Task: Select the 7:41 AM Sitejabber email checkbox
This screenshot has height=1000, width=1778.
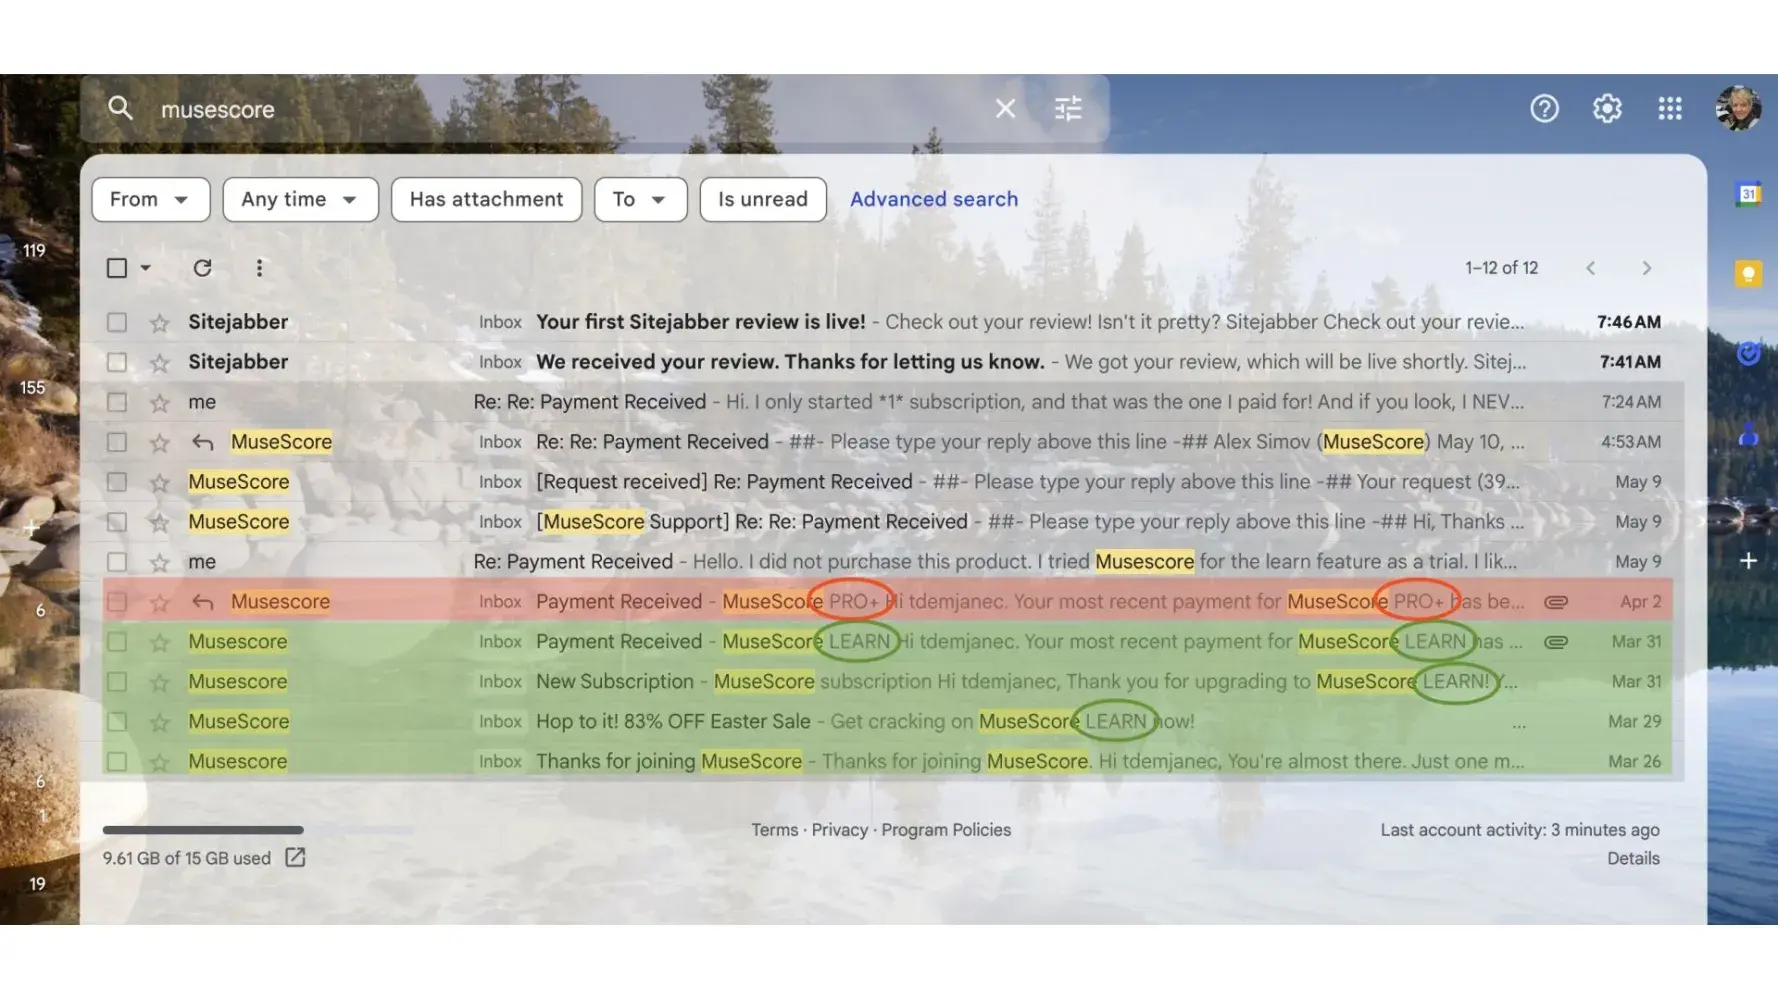Action: [117, 362]
